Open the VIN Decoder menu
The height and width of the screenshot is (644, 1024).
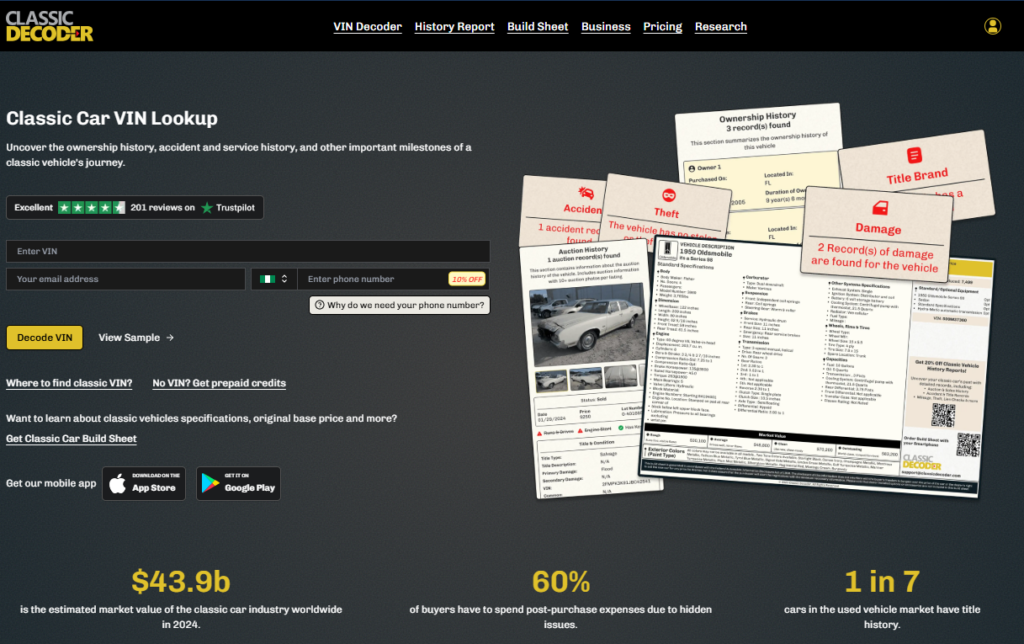(368, 27)
